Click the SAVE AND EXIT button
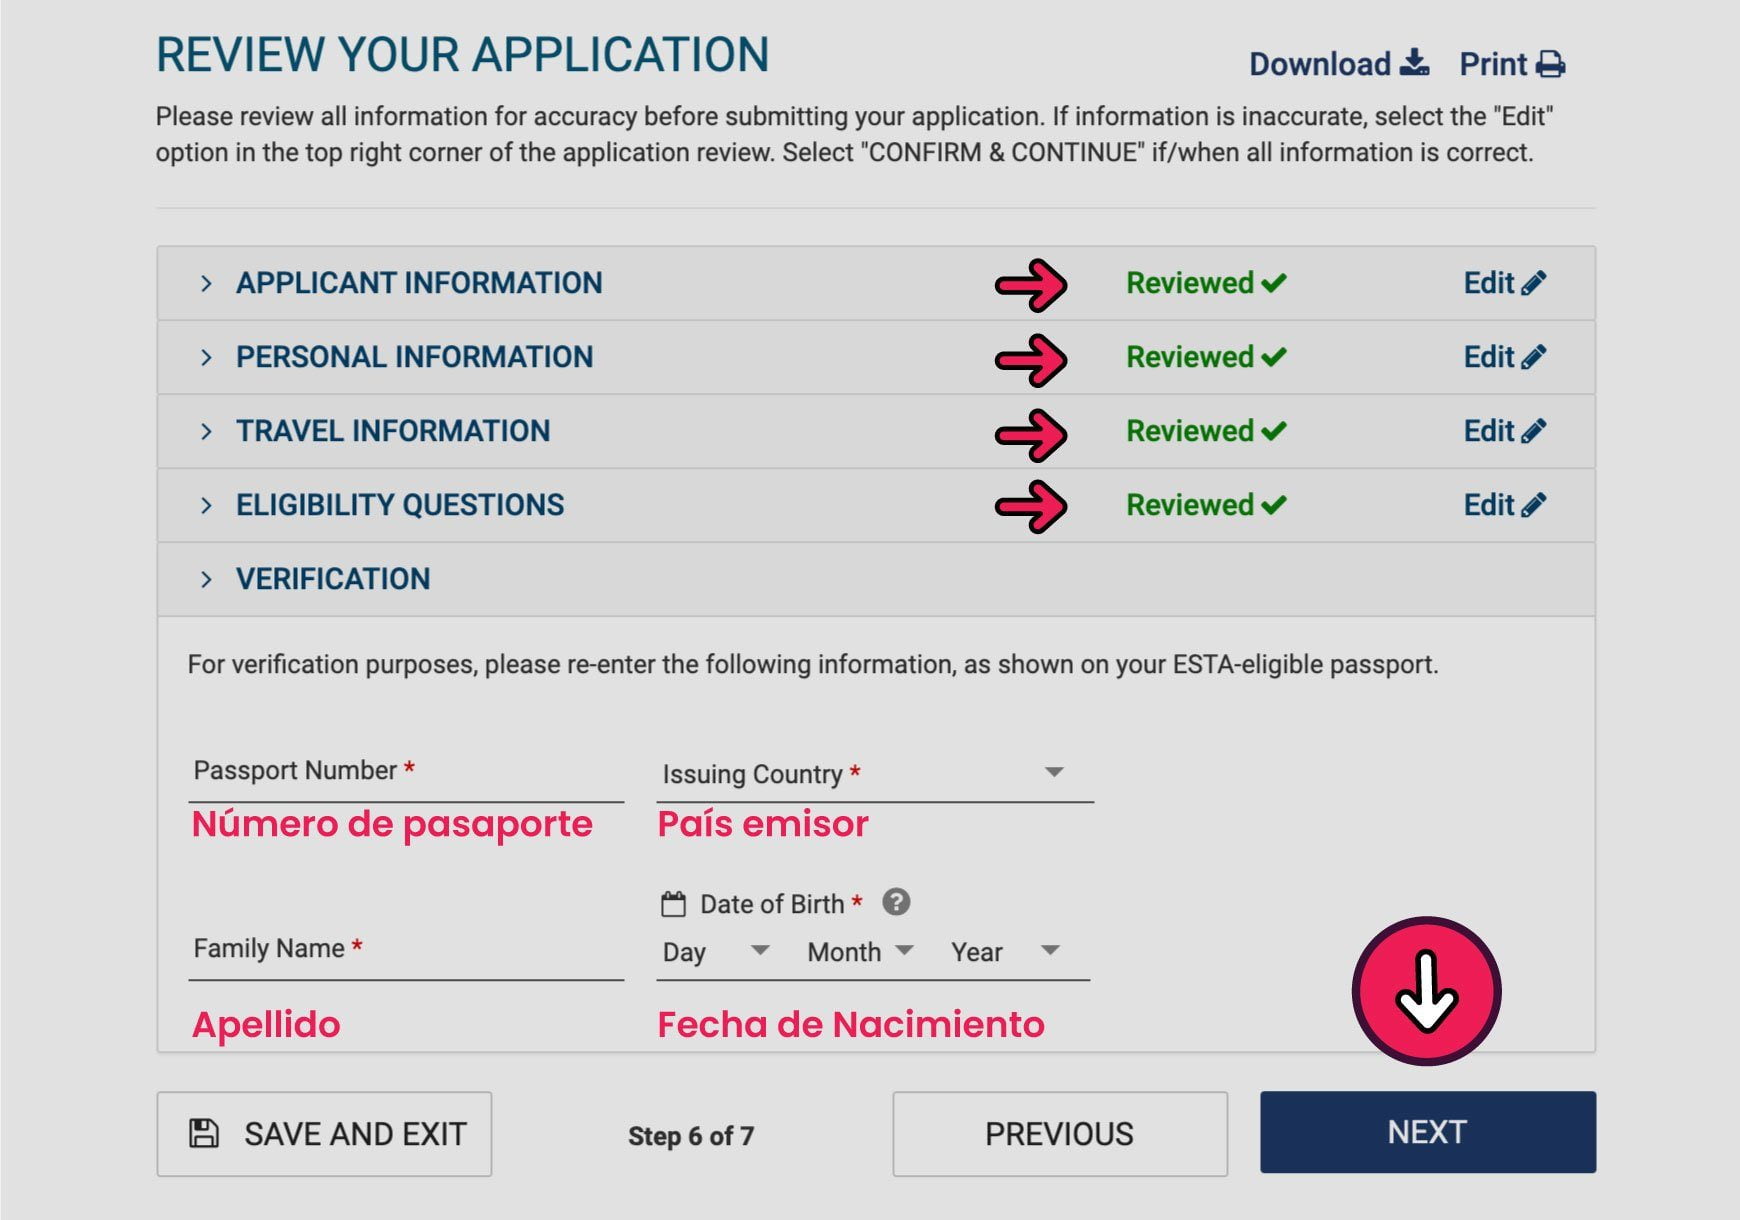This screenshot has height=1220, width=1740. pos(324,1133)
